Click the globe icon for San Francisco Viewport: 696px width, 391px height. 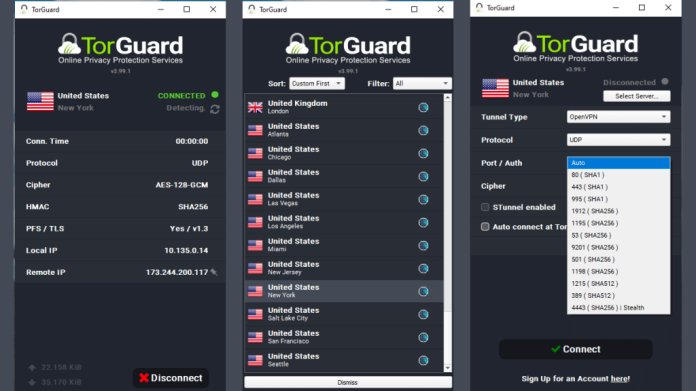tap(423, 337)
